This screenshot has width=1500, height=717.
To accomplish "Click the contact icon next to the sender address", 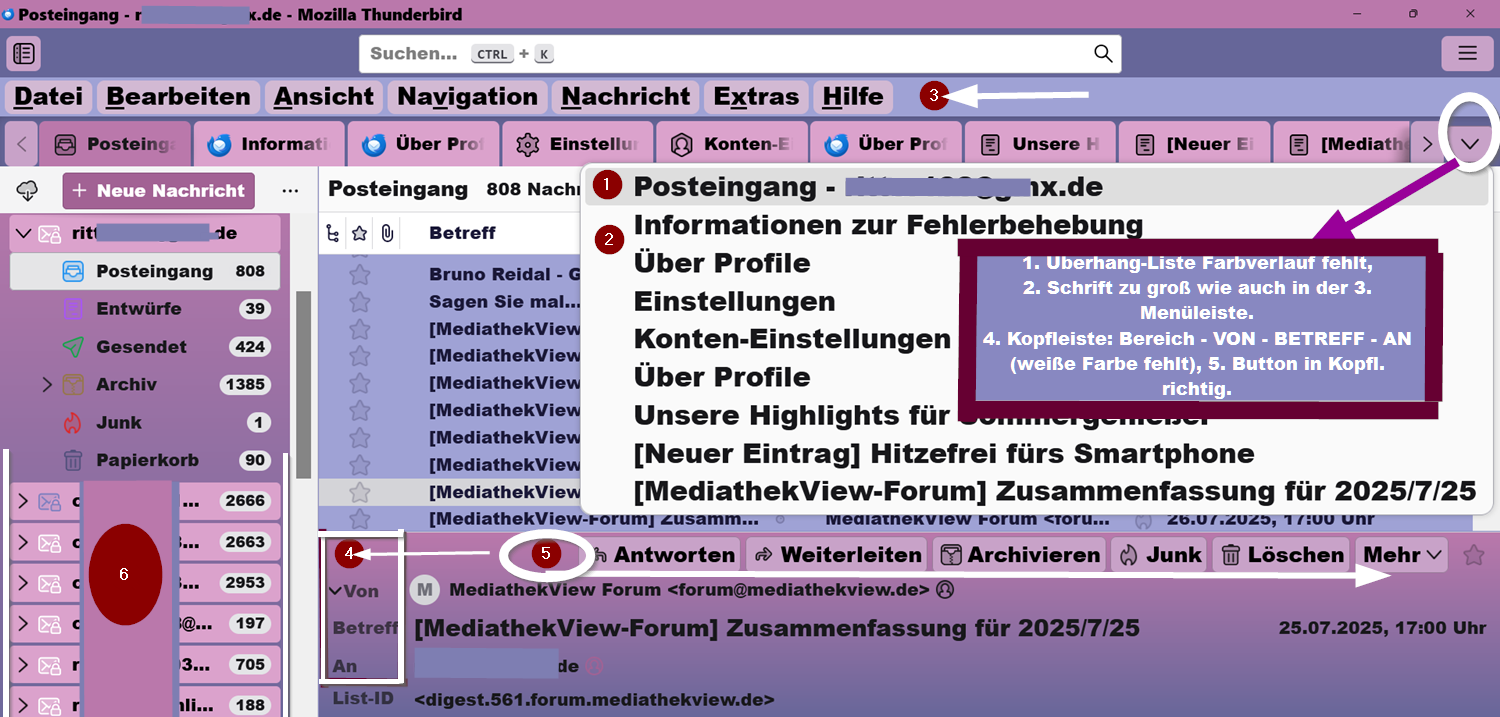I will tap(945, 590).
